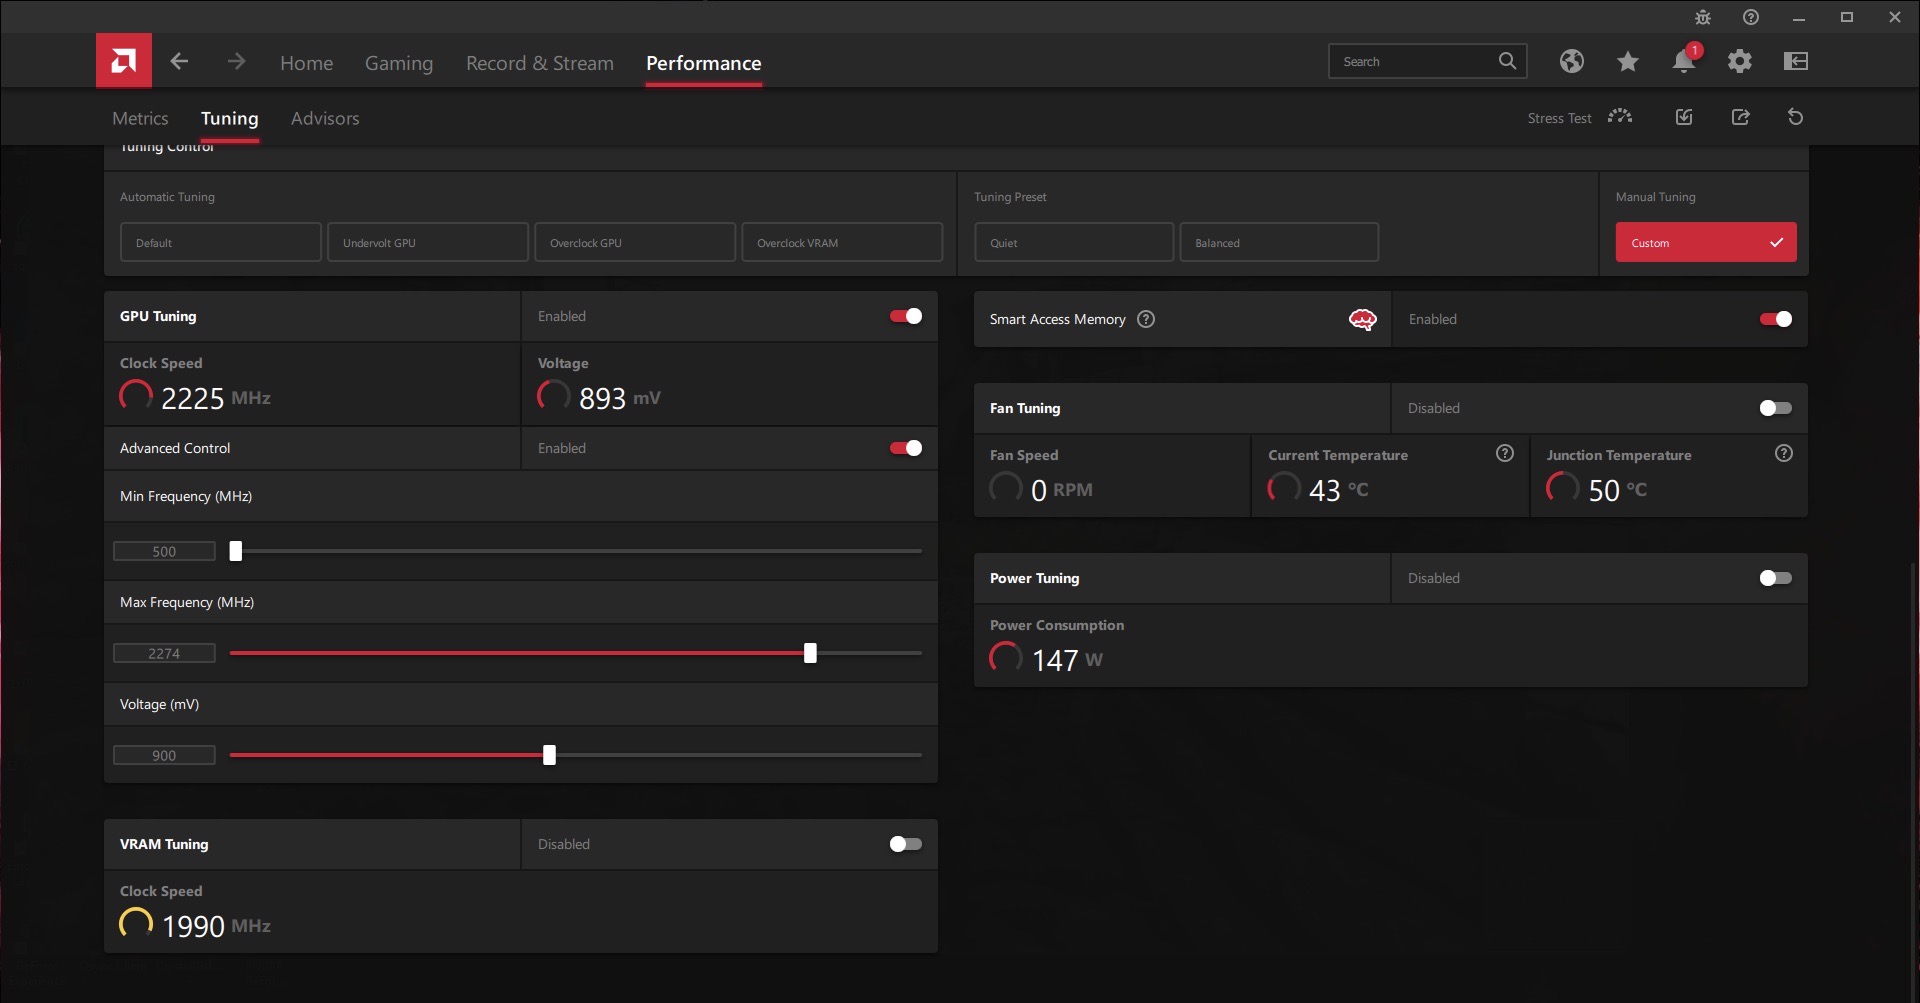Click the favorites star icon

point(1627,61)
